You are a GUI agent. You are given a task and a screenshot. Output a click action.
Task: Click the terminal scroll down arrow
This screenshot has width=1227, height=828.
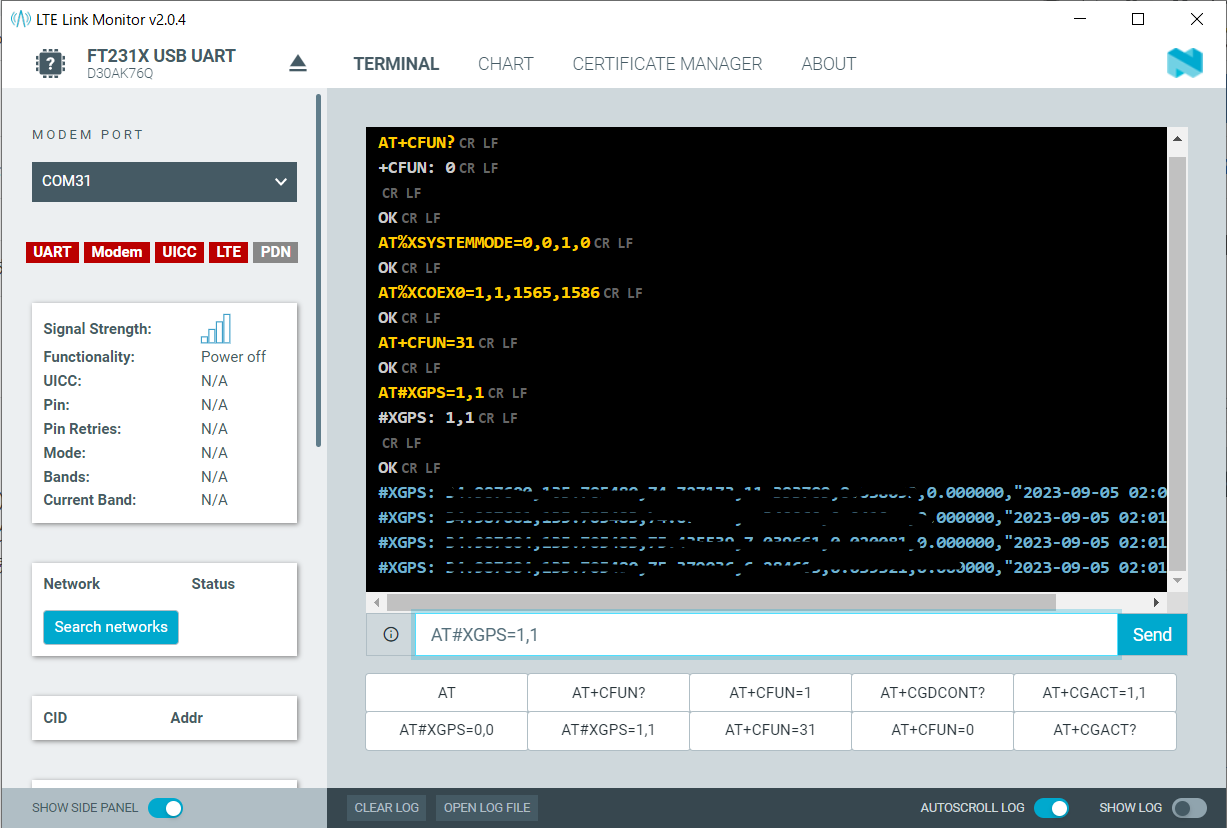click(1177, 581)
